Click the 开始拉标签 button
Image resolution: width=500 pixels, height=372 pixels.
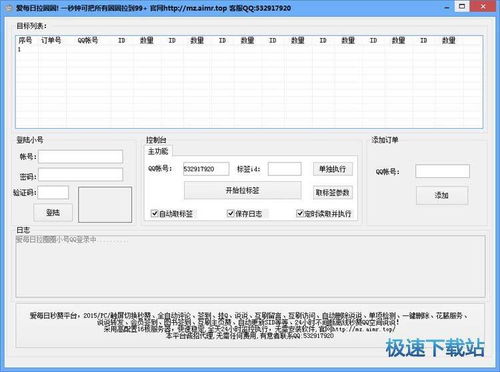243,190
